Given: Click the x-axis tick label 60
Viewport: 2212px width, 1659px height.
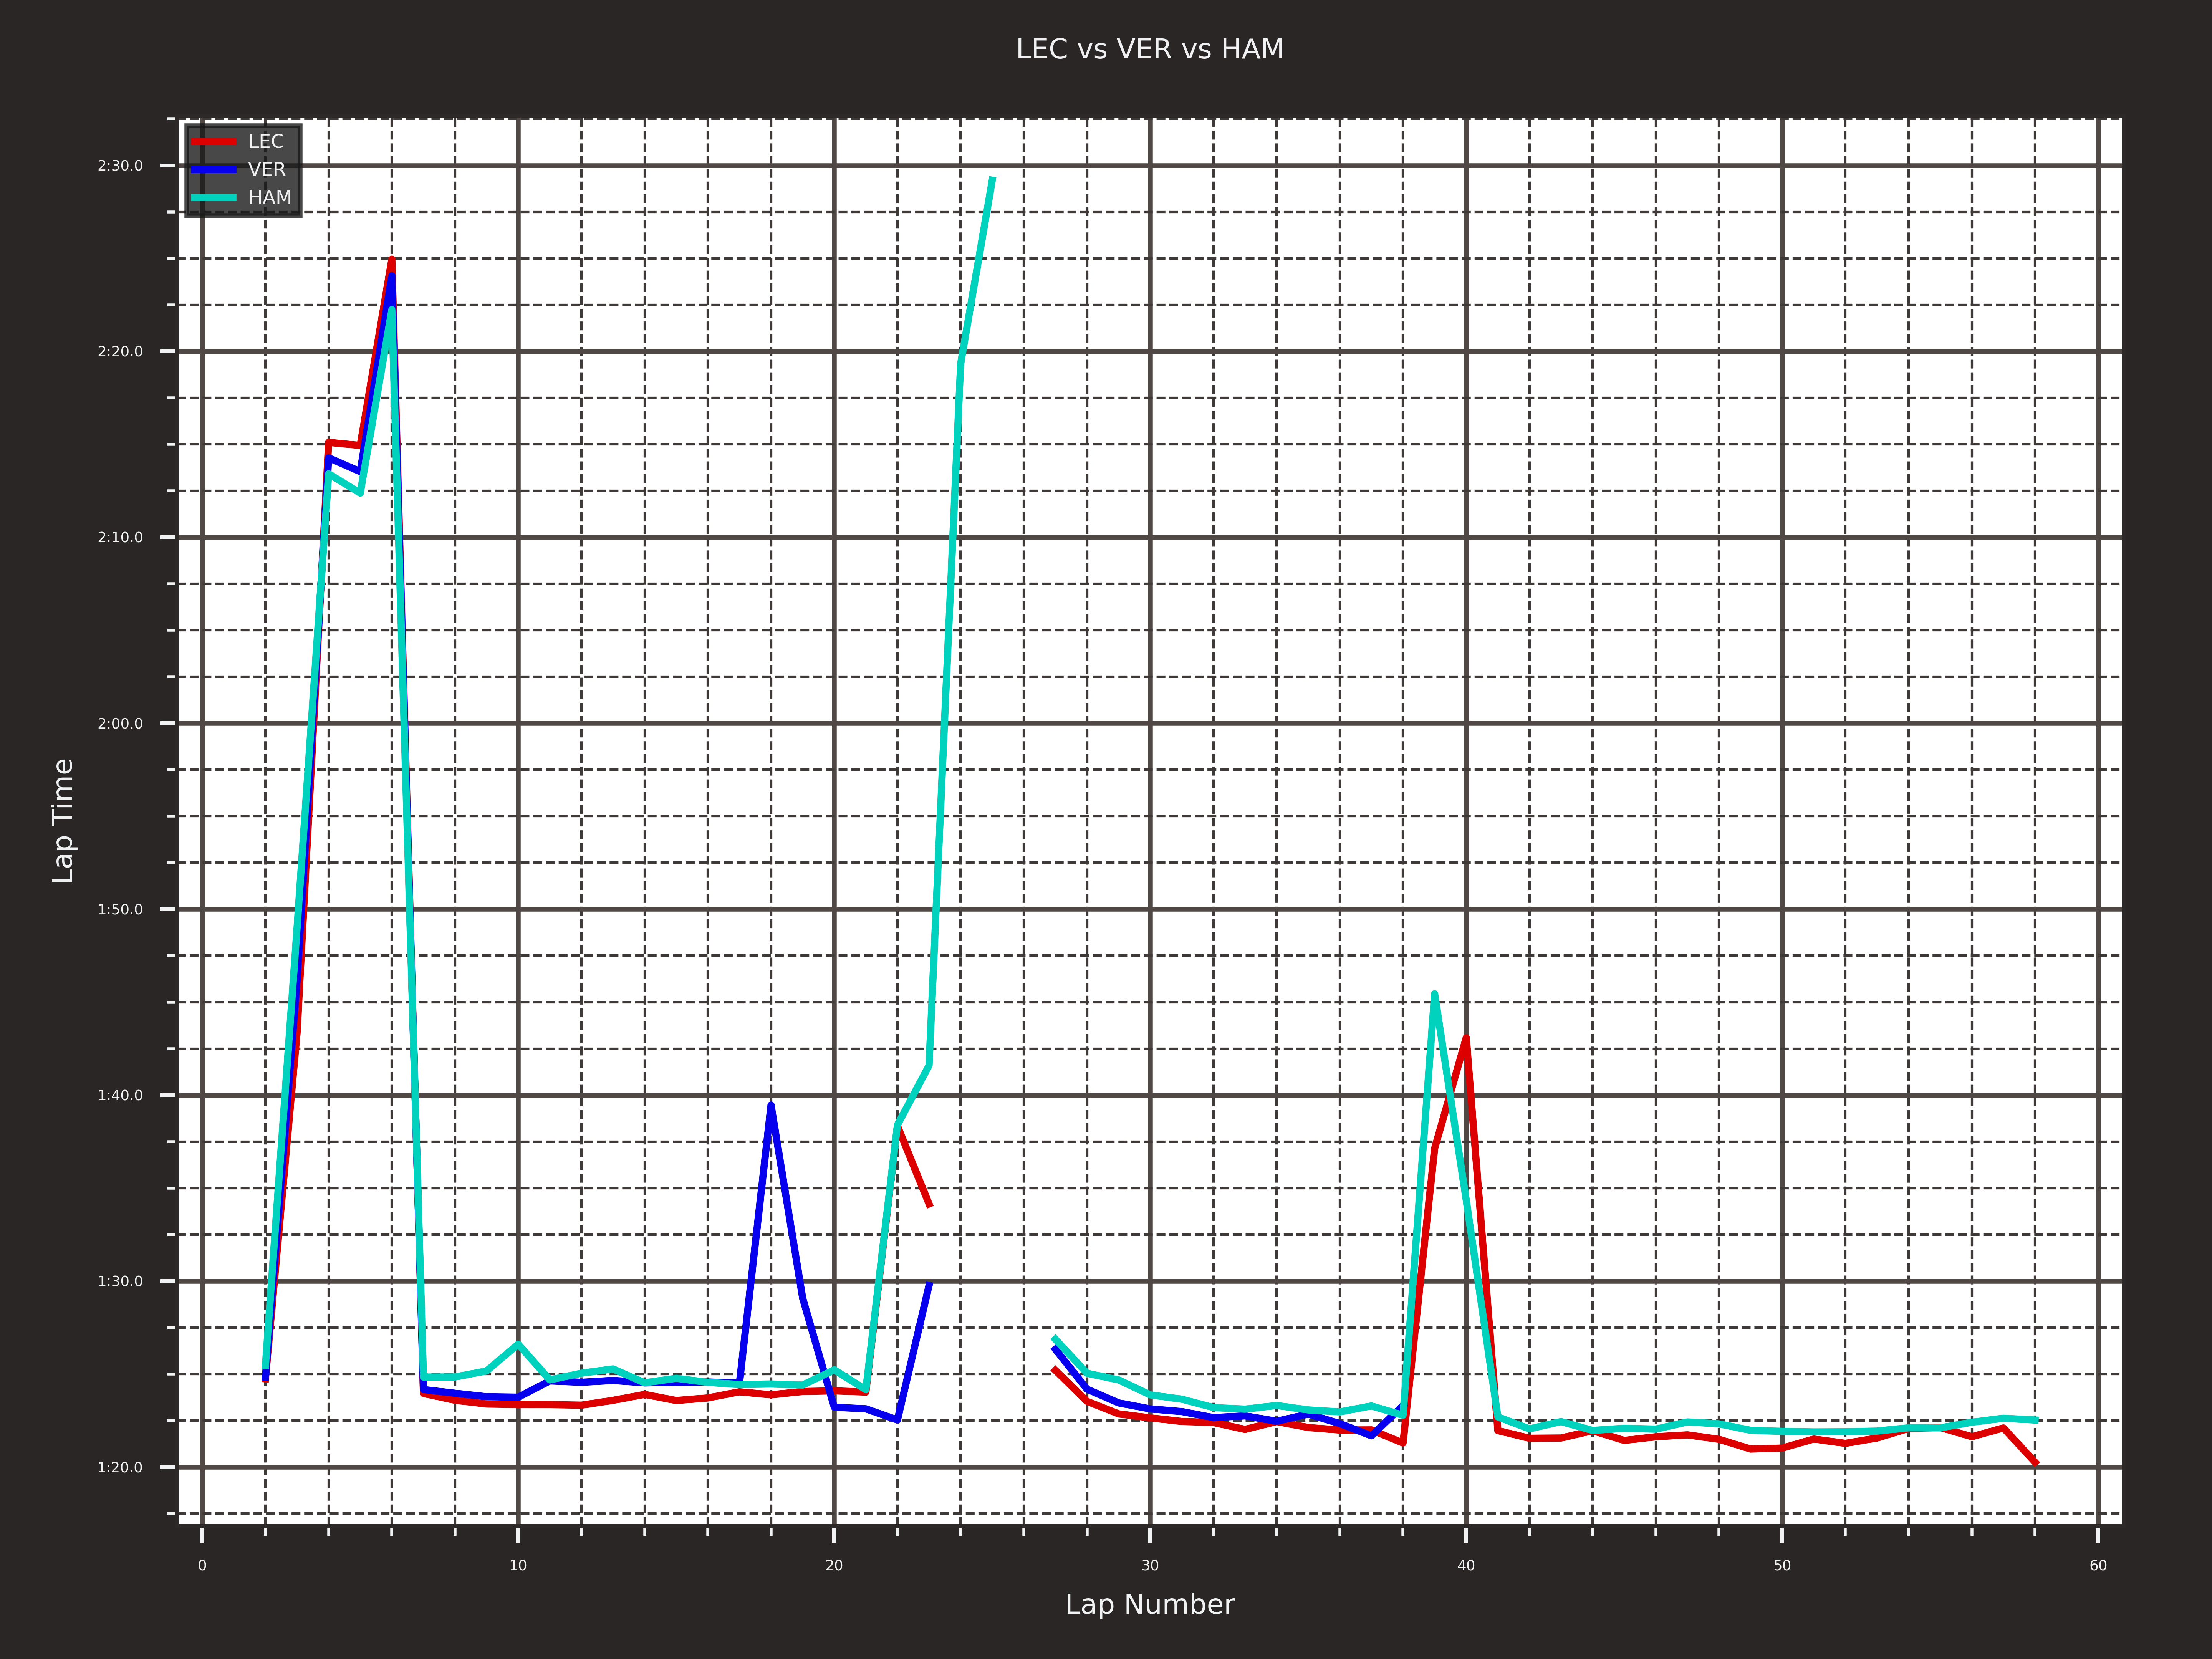Looking at the screenshot, I should tap(2098, 1566).
